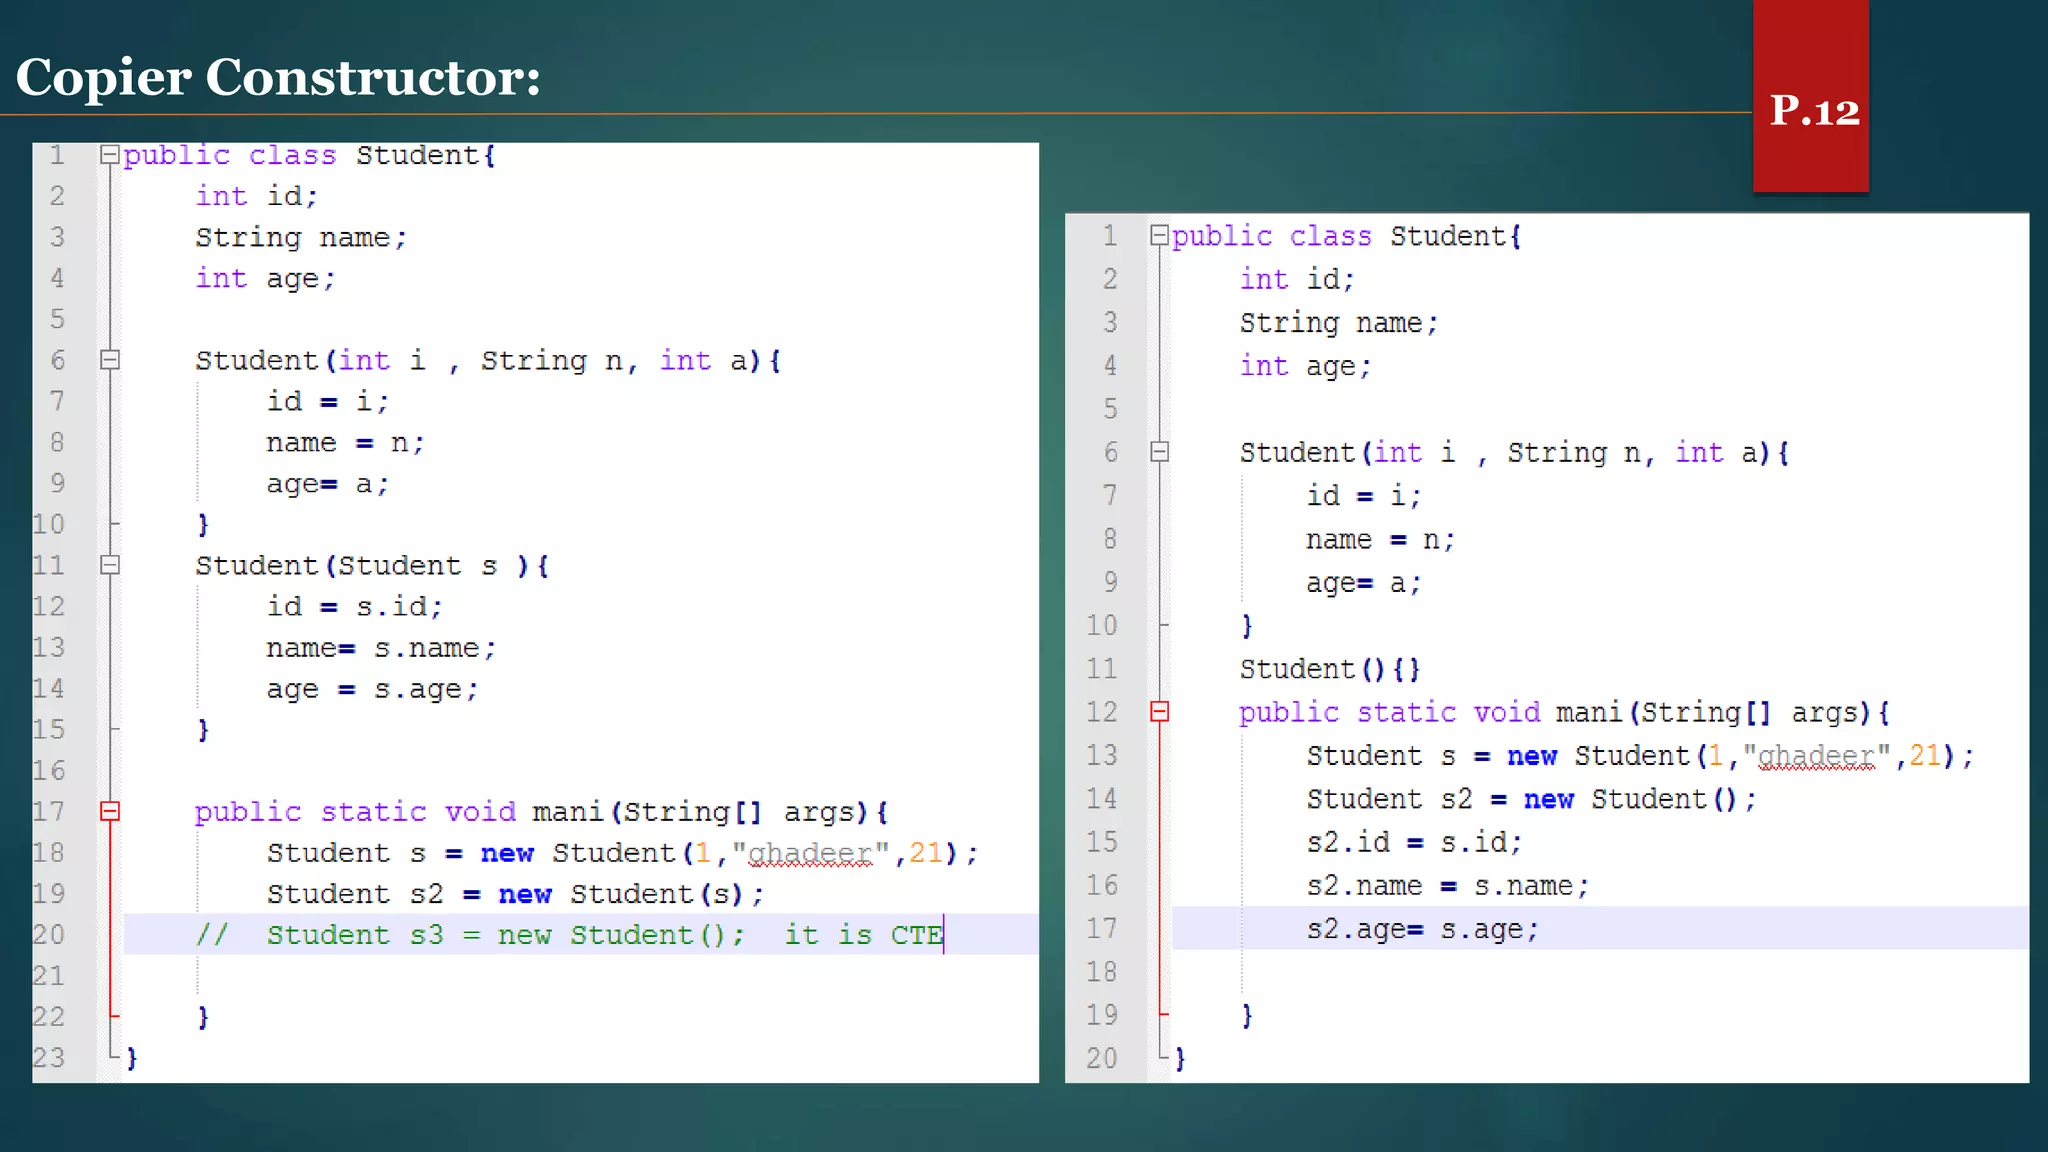Image resolution: width=2048 pixels, height=1152 pixels.
Task: Collapse the class Student fold in right editor
Action: point(1159,236)
